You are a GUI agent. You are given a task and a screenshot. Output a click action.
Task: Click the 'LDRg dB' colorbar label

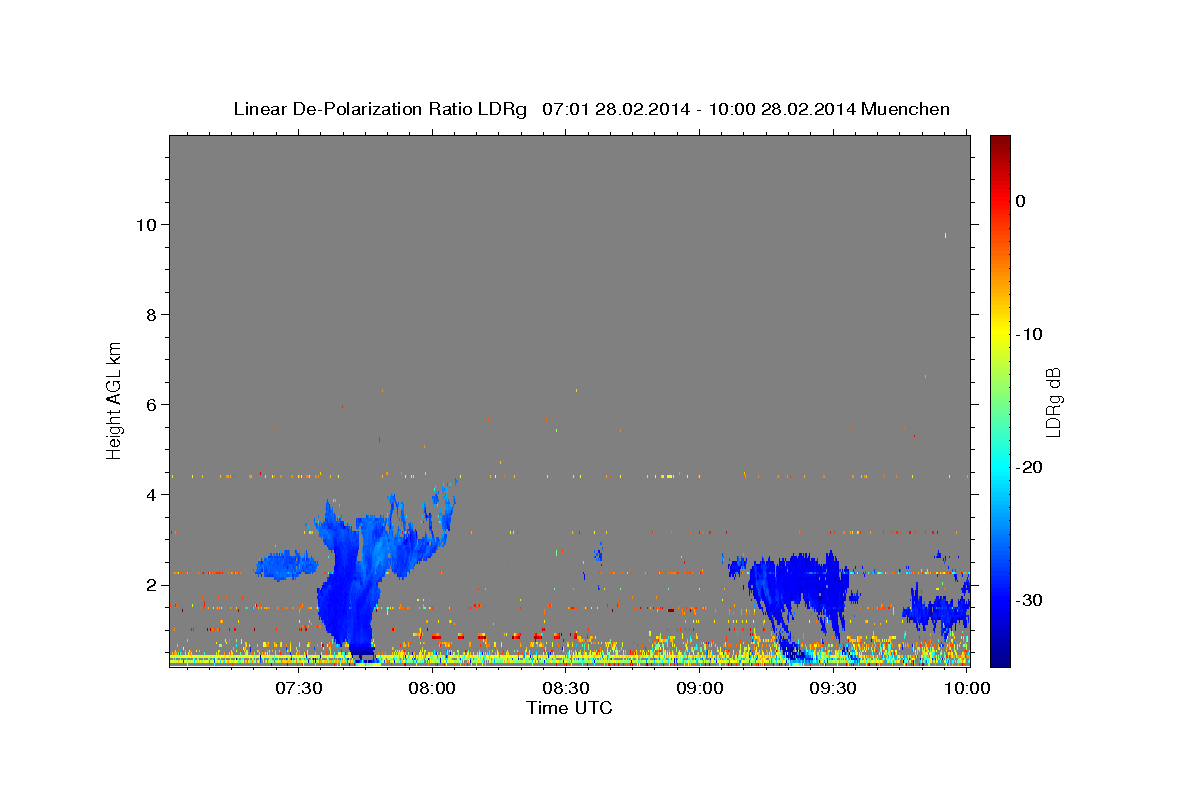(x=1052, y=402)
